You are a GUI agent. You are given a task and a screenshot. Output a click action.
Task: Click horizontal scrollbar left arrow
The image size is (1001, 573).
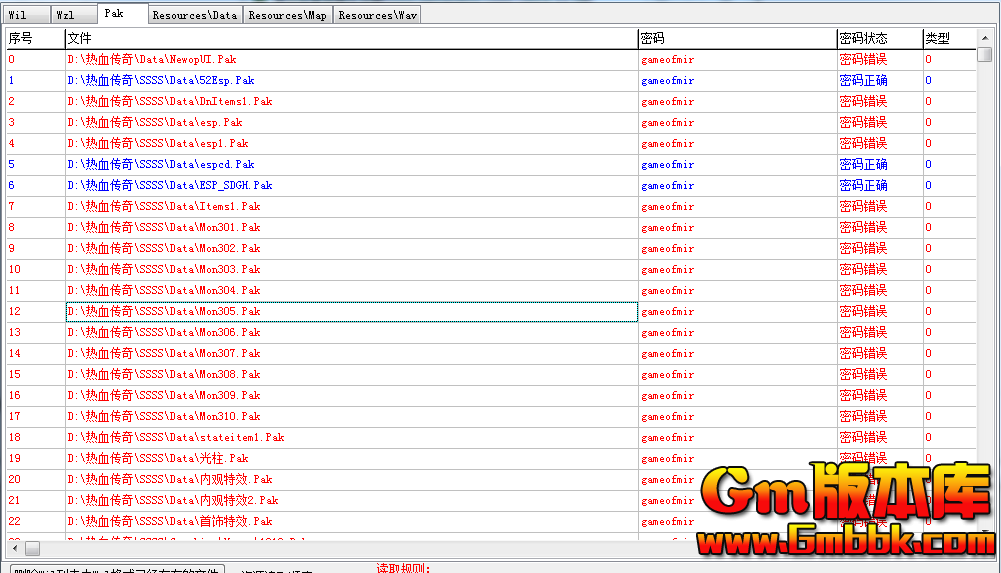pos(14,549)
